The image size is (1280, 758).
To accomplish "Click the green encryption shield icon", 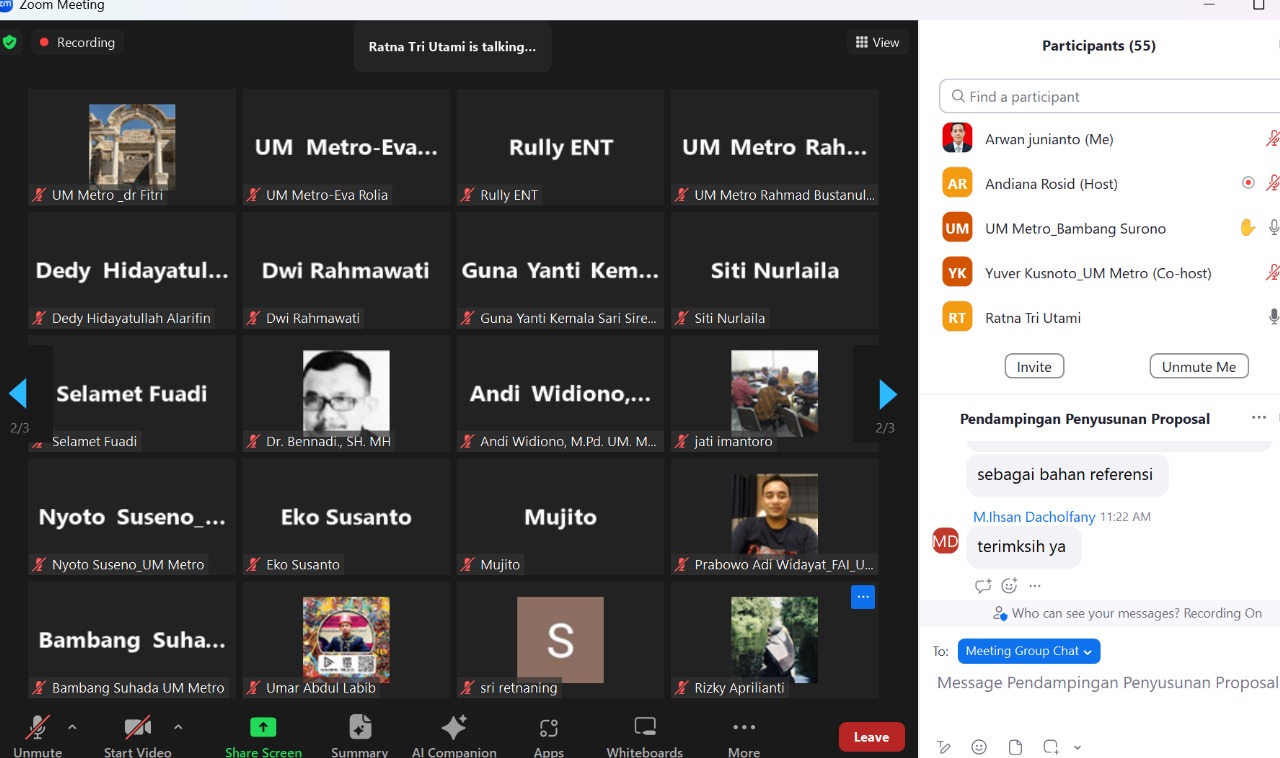I will tap(10, 42).
